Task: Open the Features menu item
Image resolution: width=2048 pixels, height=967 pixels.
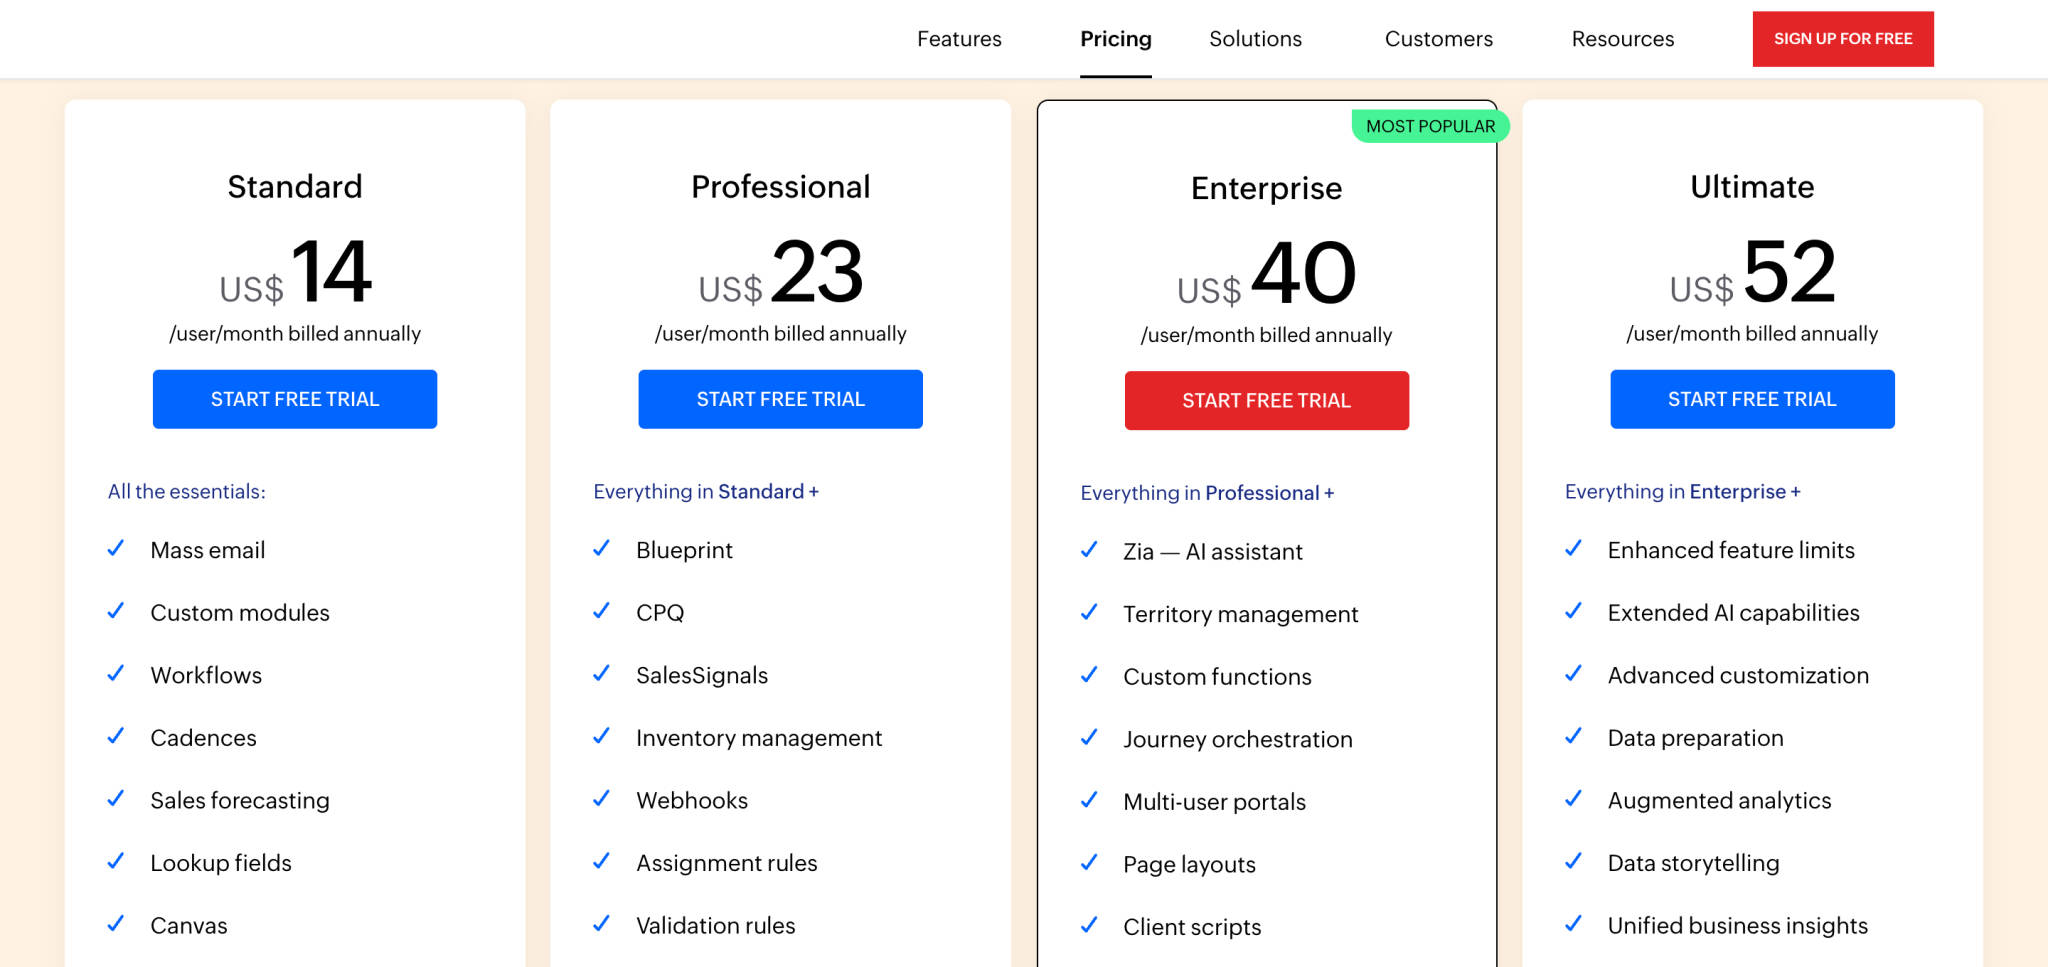Action: 958,39
